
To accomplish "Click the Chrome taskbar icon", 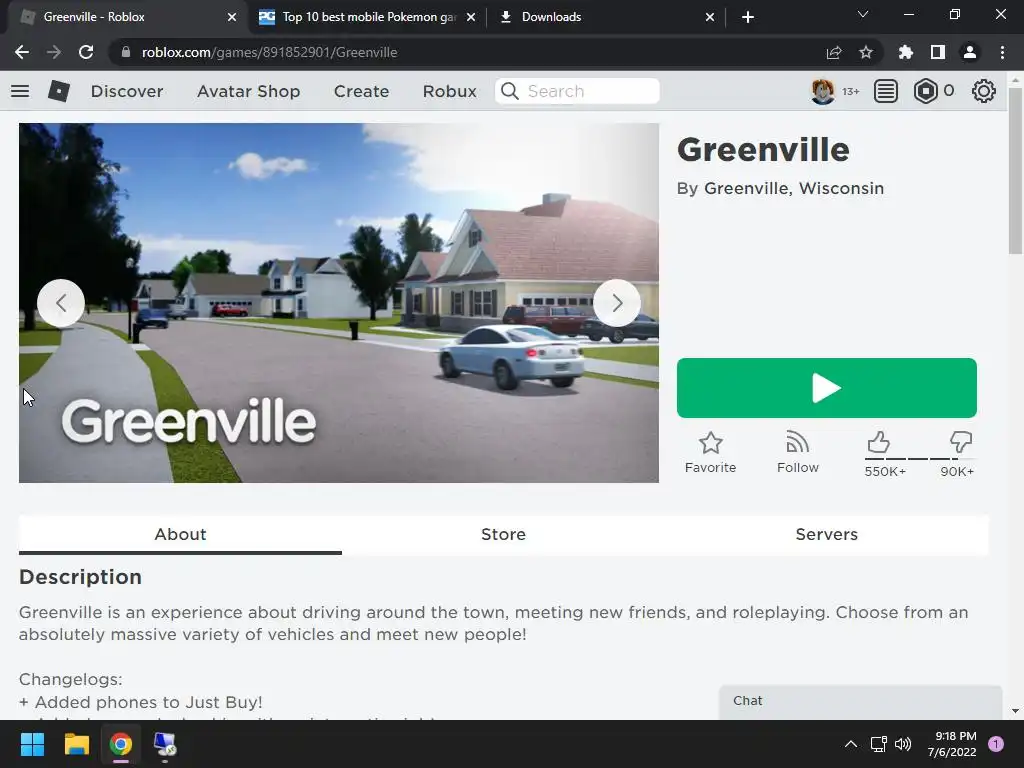I will (121, 744).
